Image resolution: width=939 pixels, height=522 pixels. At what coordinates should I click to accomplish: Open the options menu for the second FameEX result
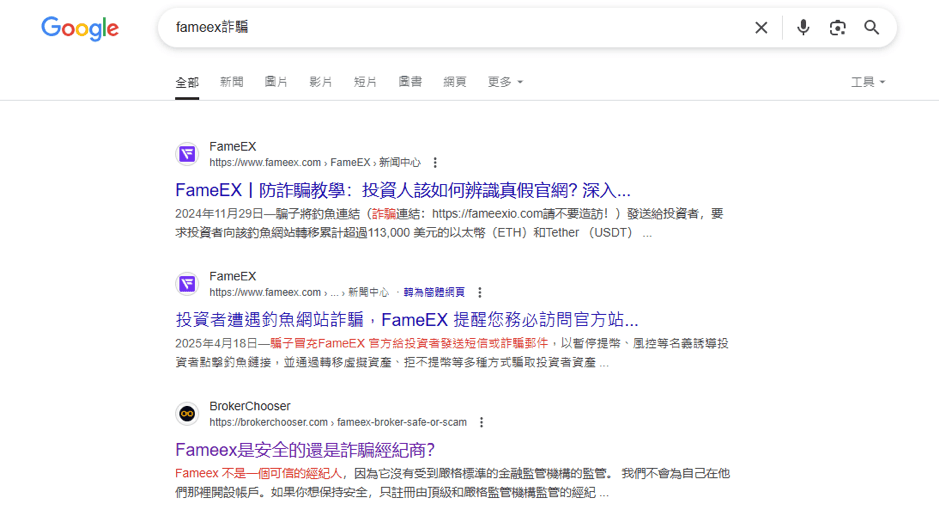click(480, 293)
